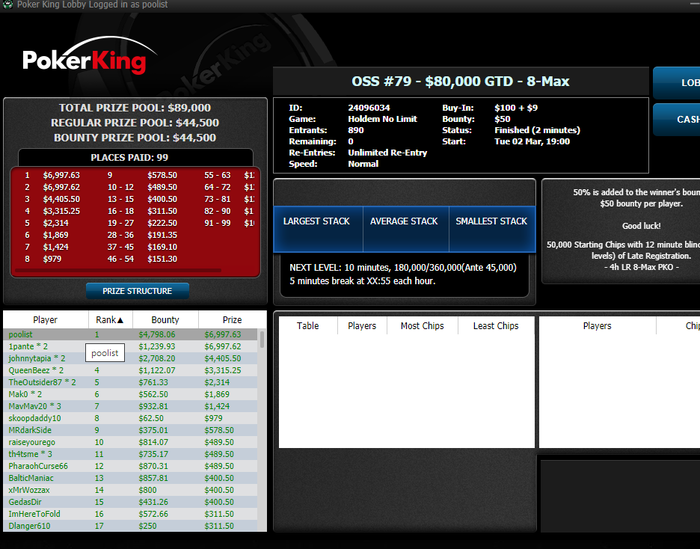This screenshot has width=700, height=549.
Task: Select player row MavMav20 * 3
Action: pos(130,407)
